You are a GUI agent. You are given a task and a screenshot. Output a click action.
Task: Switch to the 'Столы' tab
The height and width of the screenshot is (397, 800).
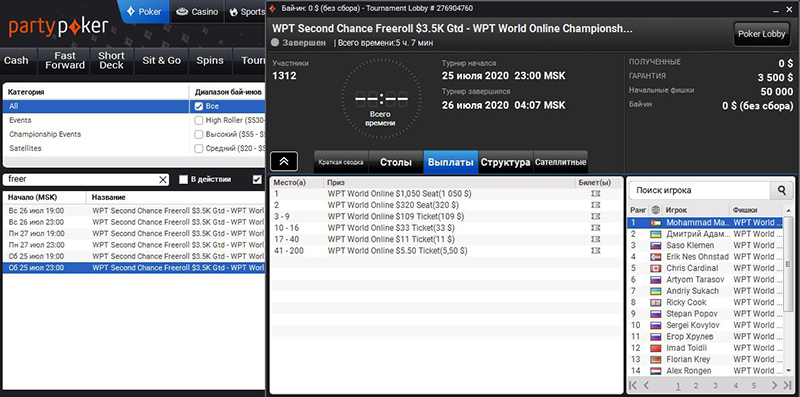(x=396, y=162)
